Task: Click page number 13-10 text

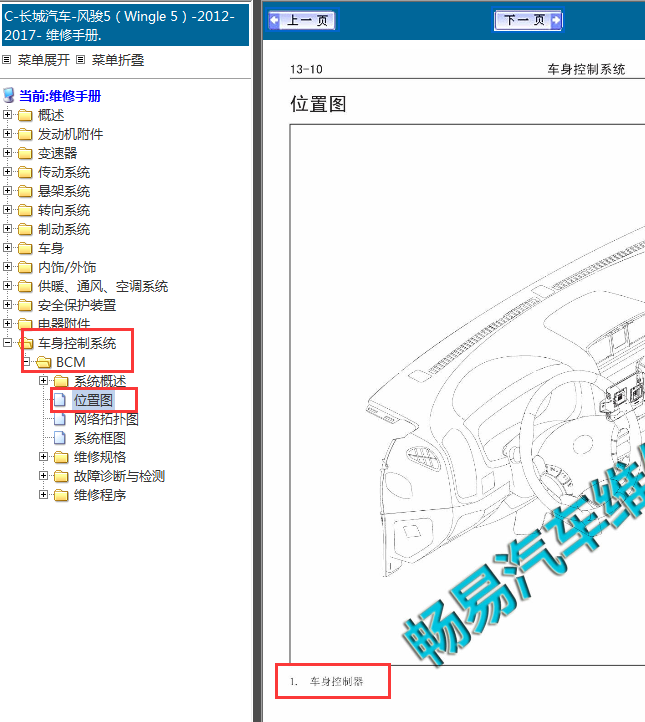Action: click(306, 70)
